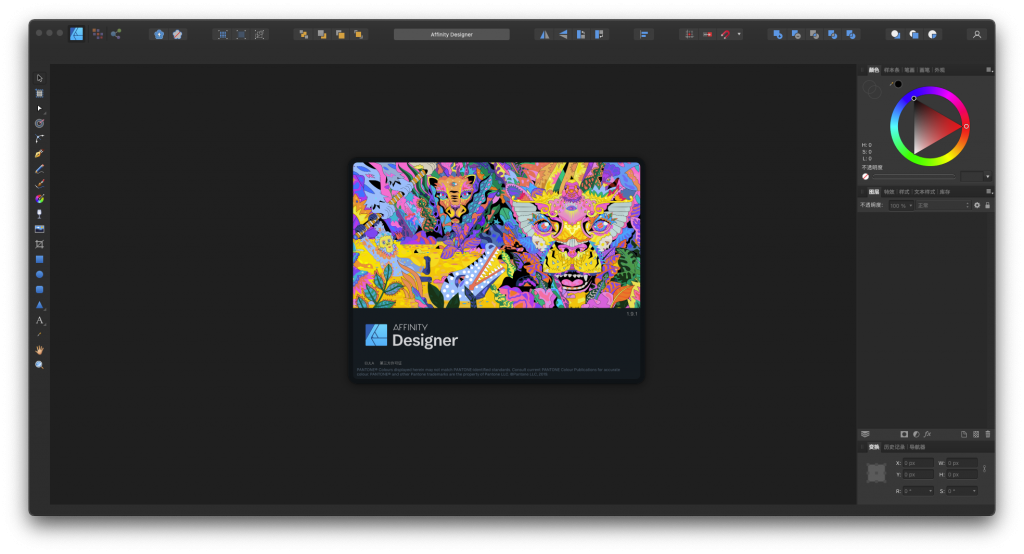Select the Rectangle shape tool

[39, 259]
